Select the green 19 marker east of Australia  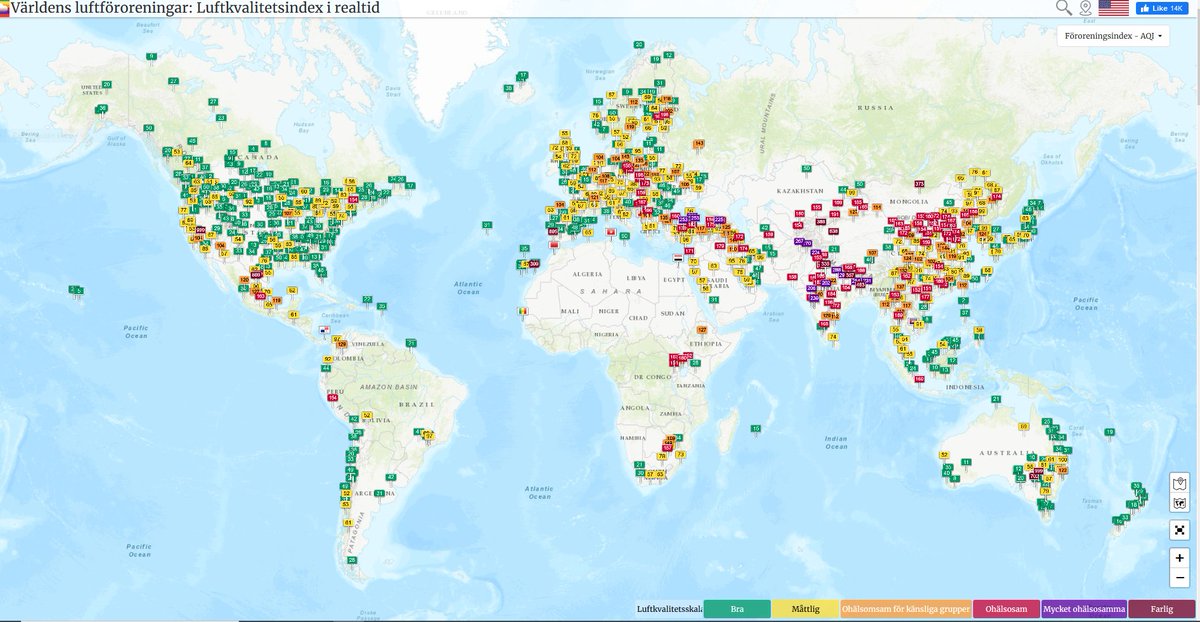(1109, 432)
